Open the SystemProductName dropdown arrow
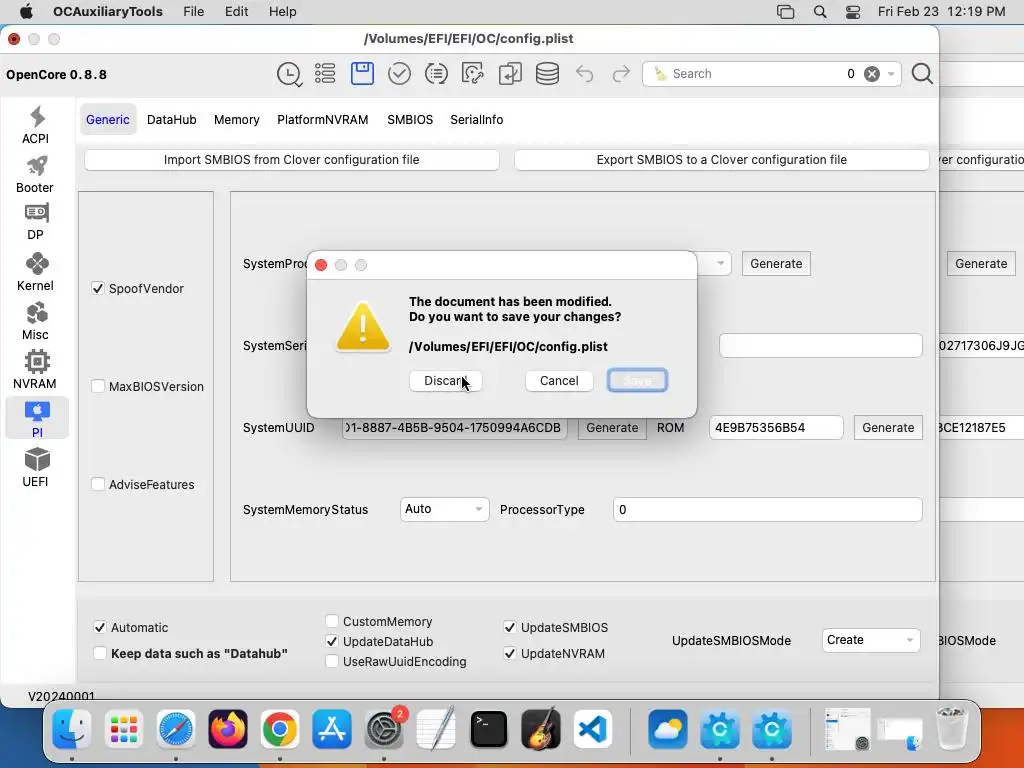Screen dimensions: 1024x768 pyautogui.click(x=720, y=263)
